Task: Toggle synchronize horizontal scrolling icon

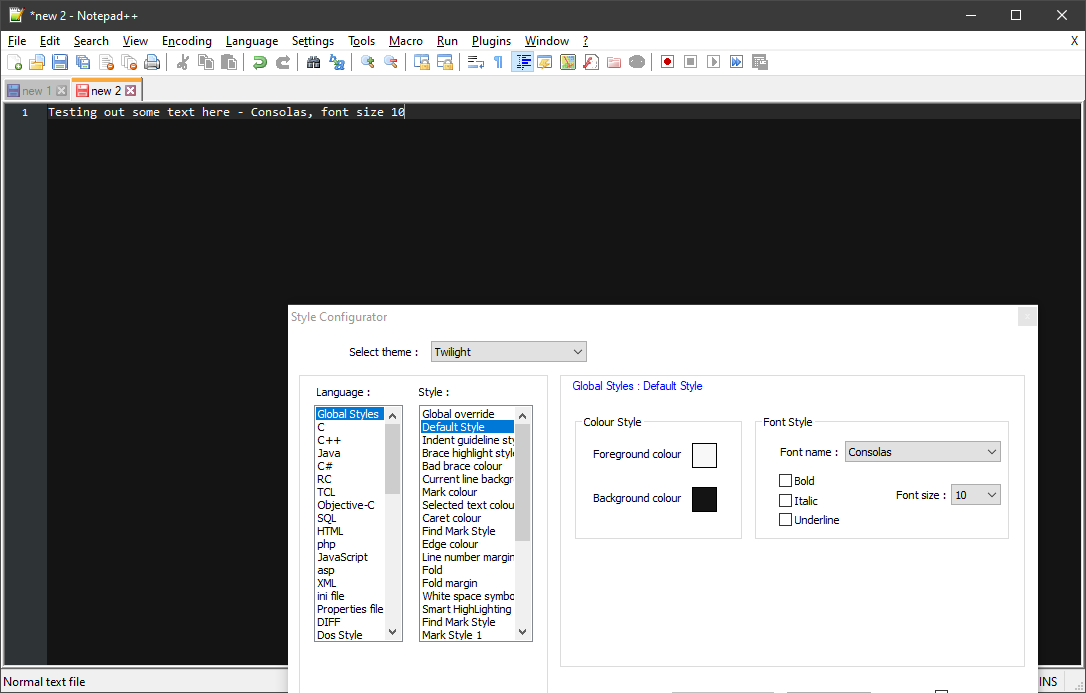Action: [445, 62]
